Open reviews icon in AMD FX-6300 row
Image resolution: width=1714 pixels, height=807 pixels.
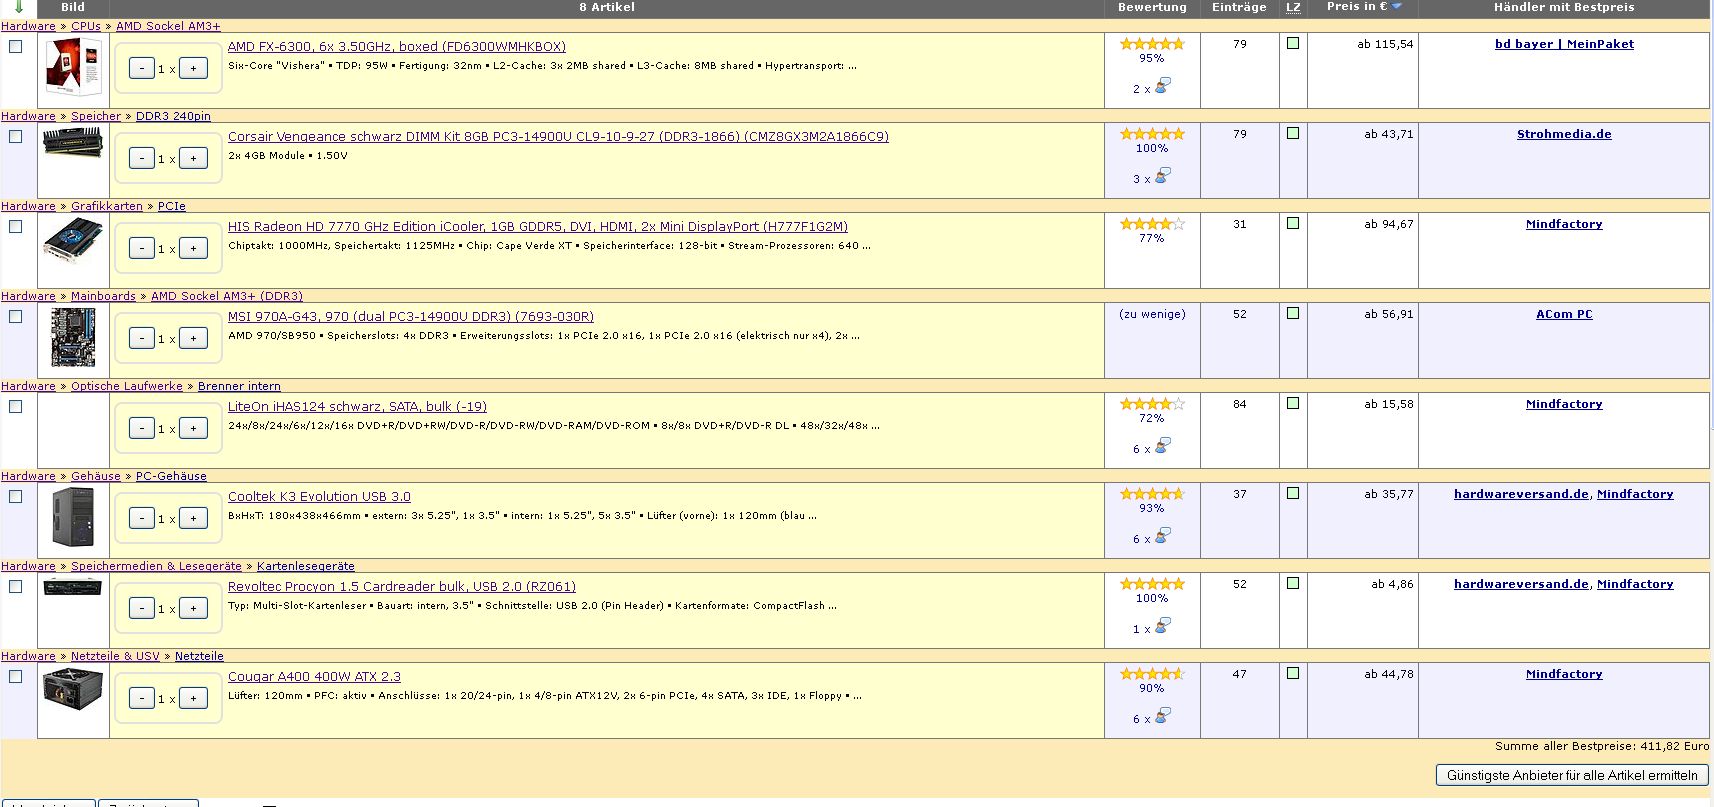pyautogui.click(x=1162, y=86)
